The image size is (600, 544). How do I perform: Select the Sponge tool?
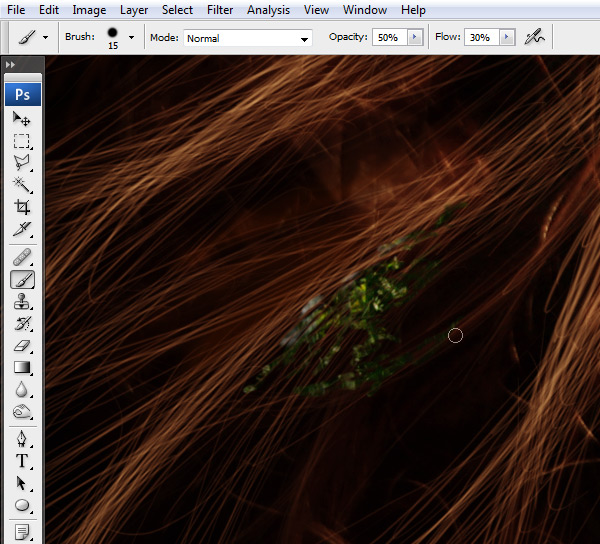pyautogui.click(x=22, y=412)
